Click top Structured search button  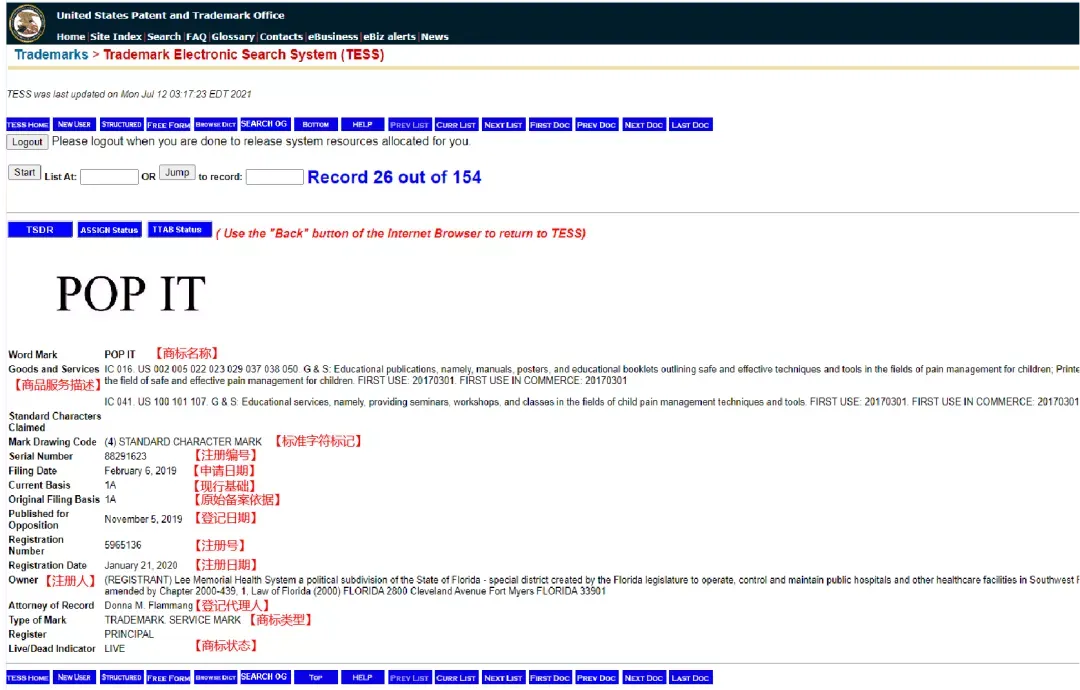coord(121,125)
